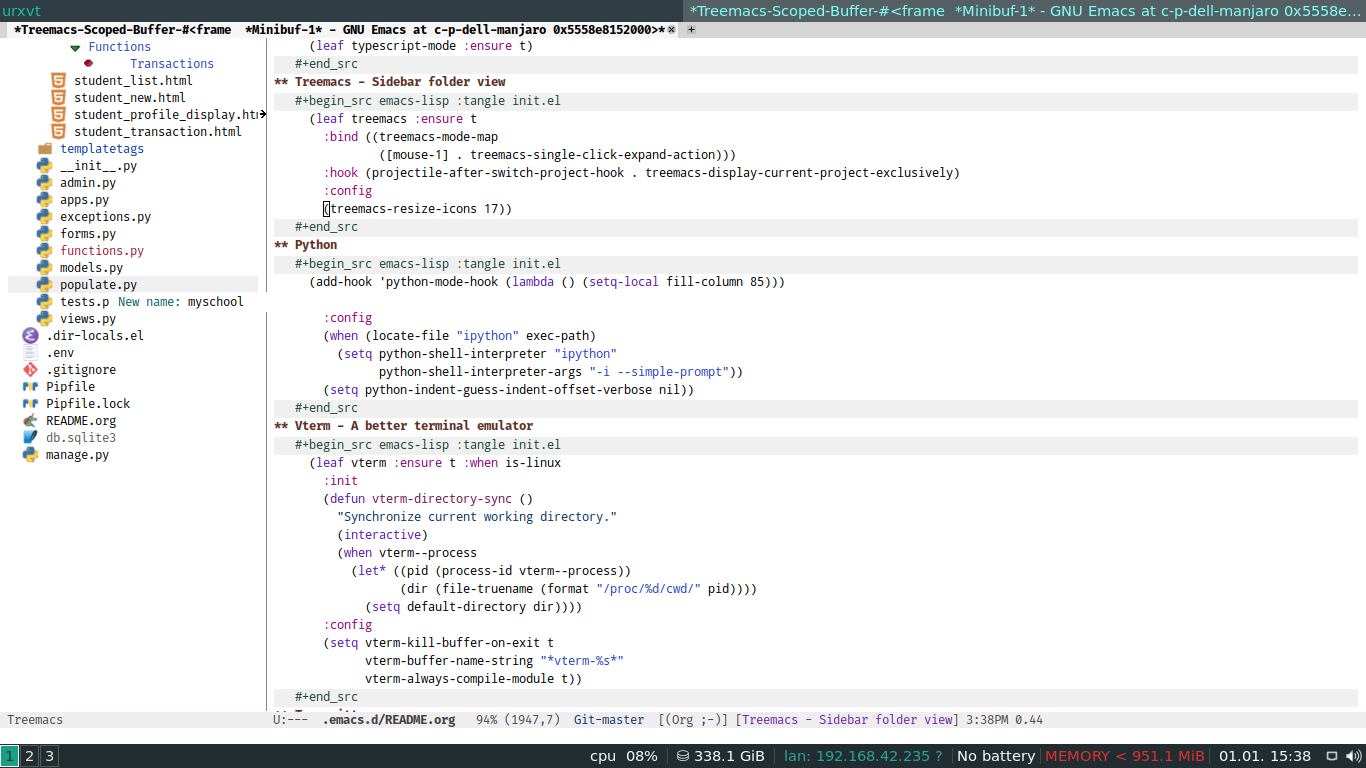Click the database icon for db.sqlite3
1366x768 pixels.
click(x=30, y=438)
